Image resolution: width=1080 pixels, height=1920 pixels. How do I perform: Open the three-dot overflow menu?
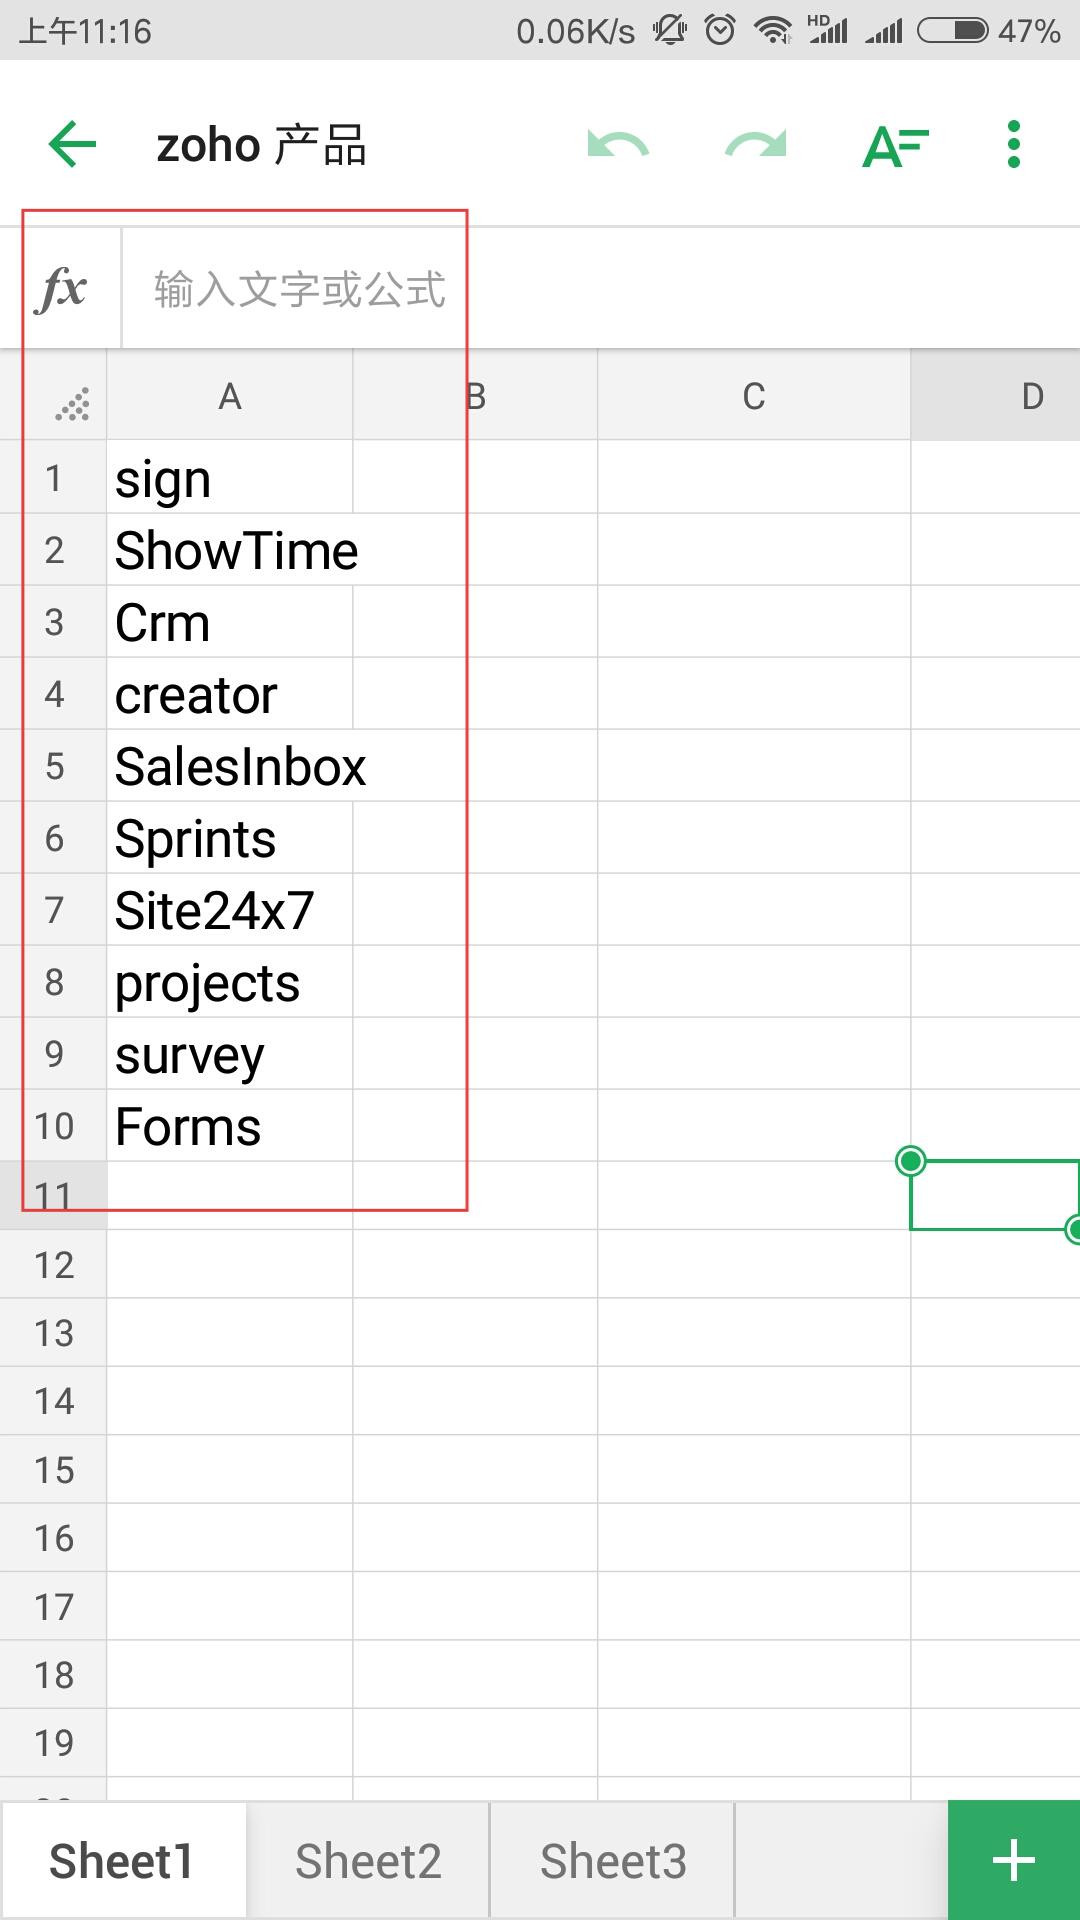pyautogui.click(x=1013, y=145)
